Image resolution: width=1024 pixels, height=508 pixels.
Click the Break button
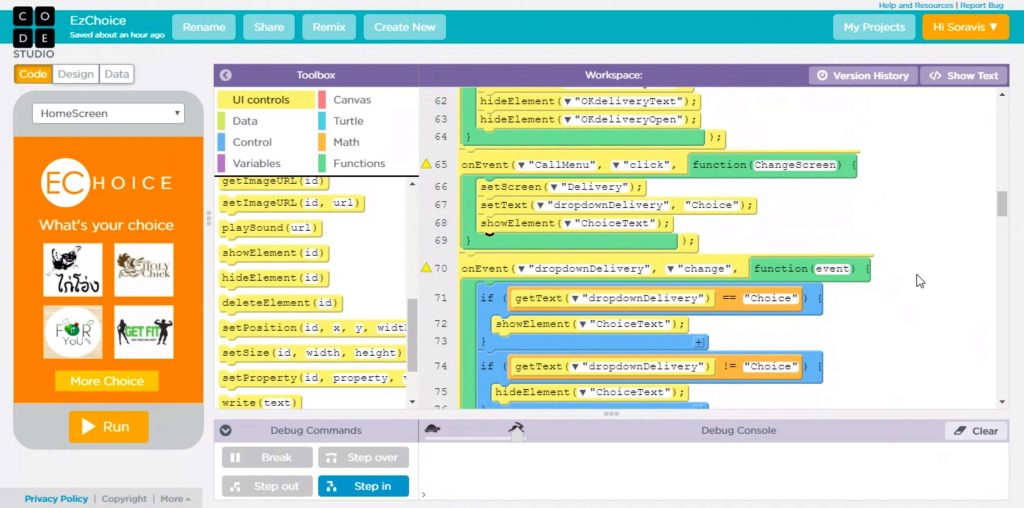(x=267, y=458)
